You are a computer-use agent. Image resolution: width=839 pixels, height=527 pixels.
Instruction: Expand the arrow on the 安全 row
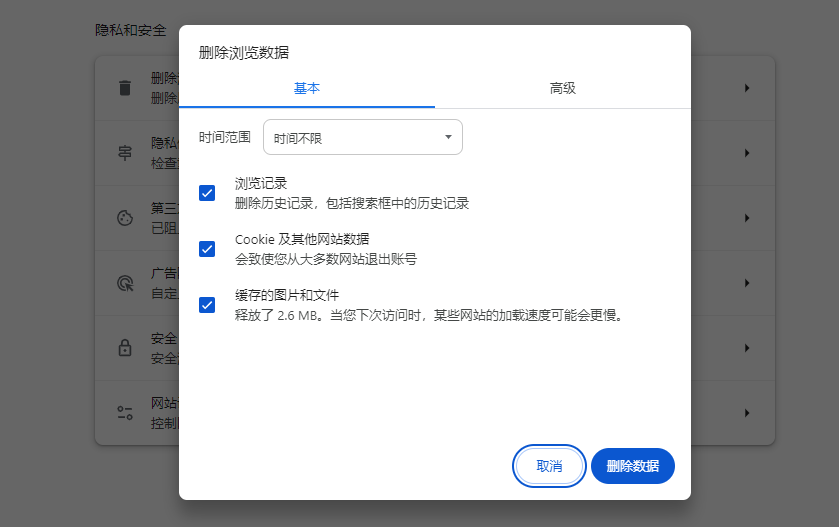coord(747,348)
